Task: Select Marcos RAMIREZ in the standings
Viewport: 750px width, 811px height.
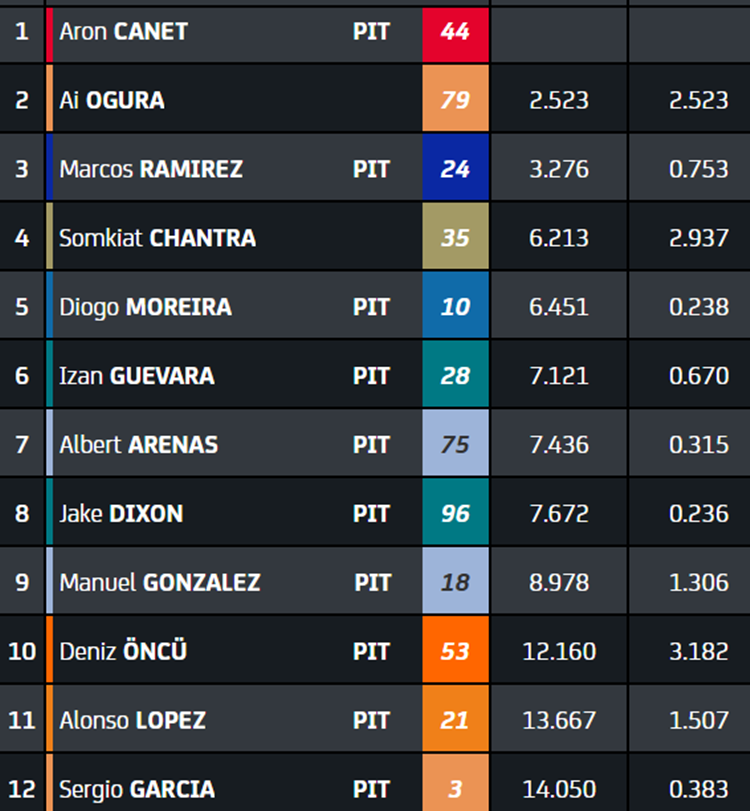Action: [x=151, y=169]
